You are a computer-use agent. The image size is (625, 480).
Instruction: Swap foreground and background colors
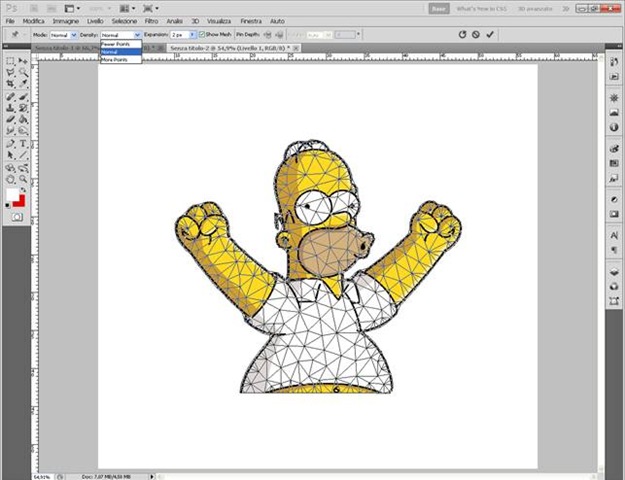pyautogui.click(x=23, y=190)
